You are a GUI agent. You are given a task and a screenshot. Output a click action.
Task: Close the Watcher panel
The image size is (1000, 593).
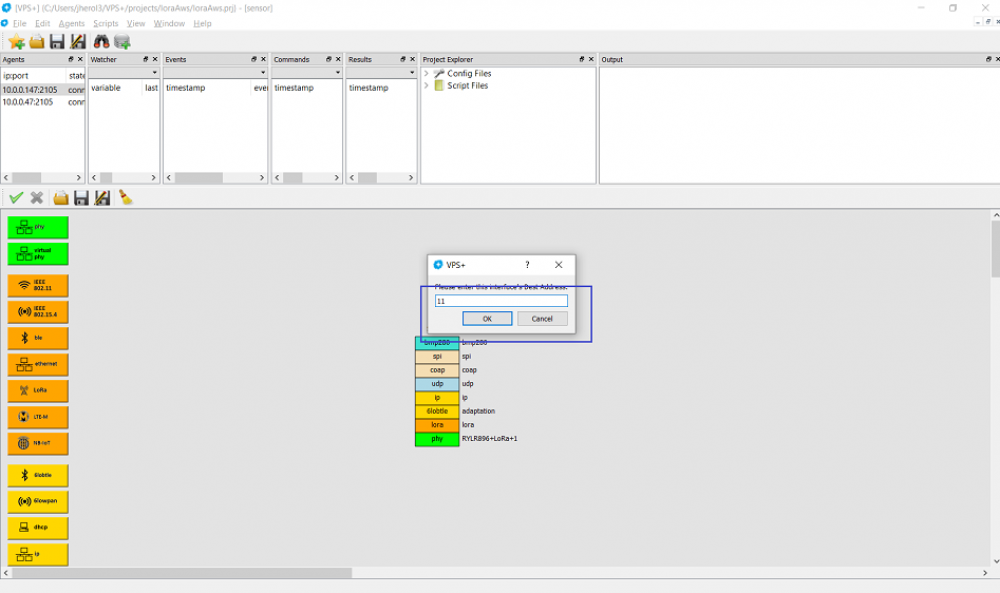(155, 59)
